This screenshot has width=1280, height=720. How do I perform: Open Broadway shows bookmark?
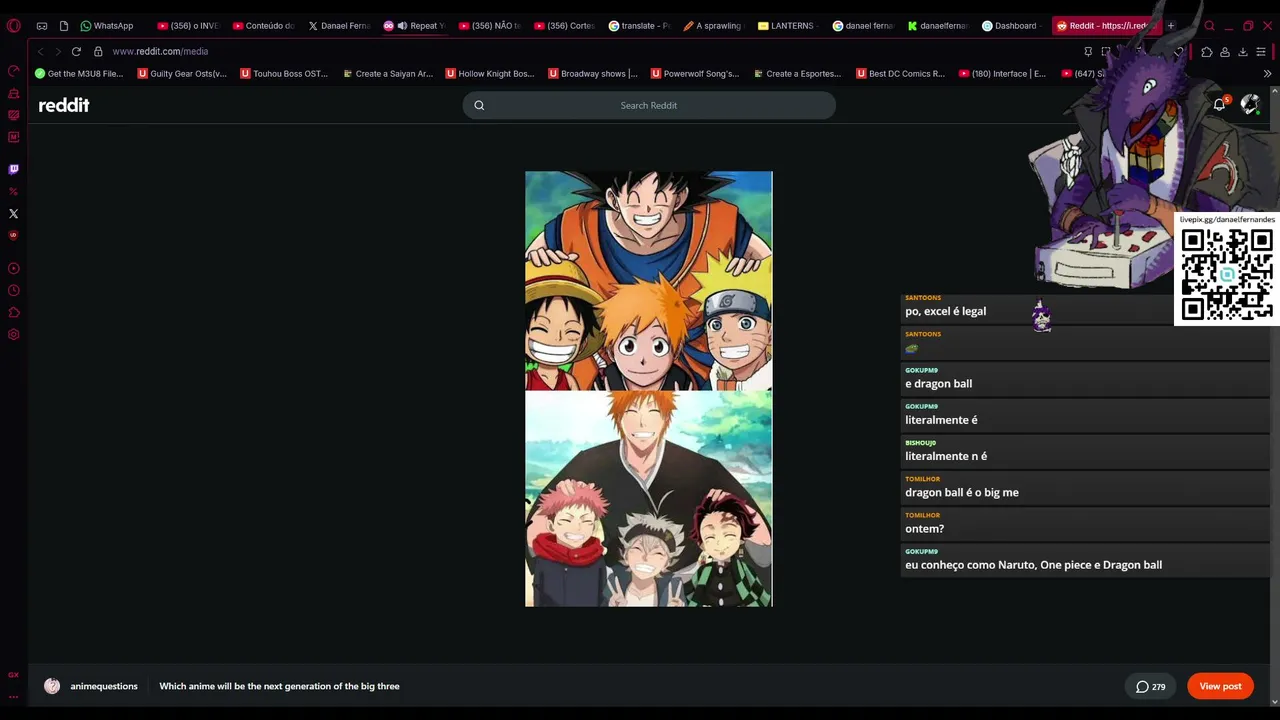[x=593, y=73]
